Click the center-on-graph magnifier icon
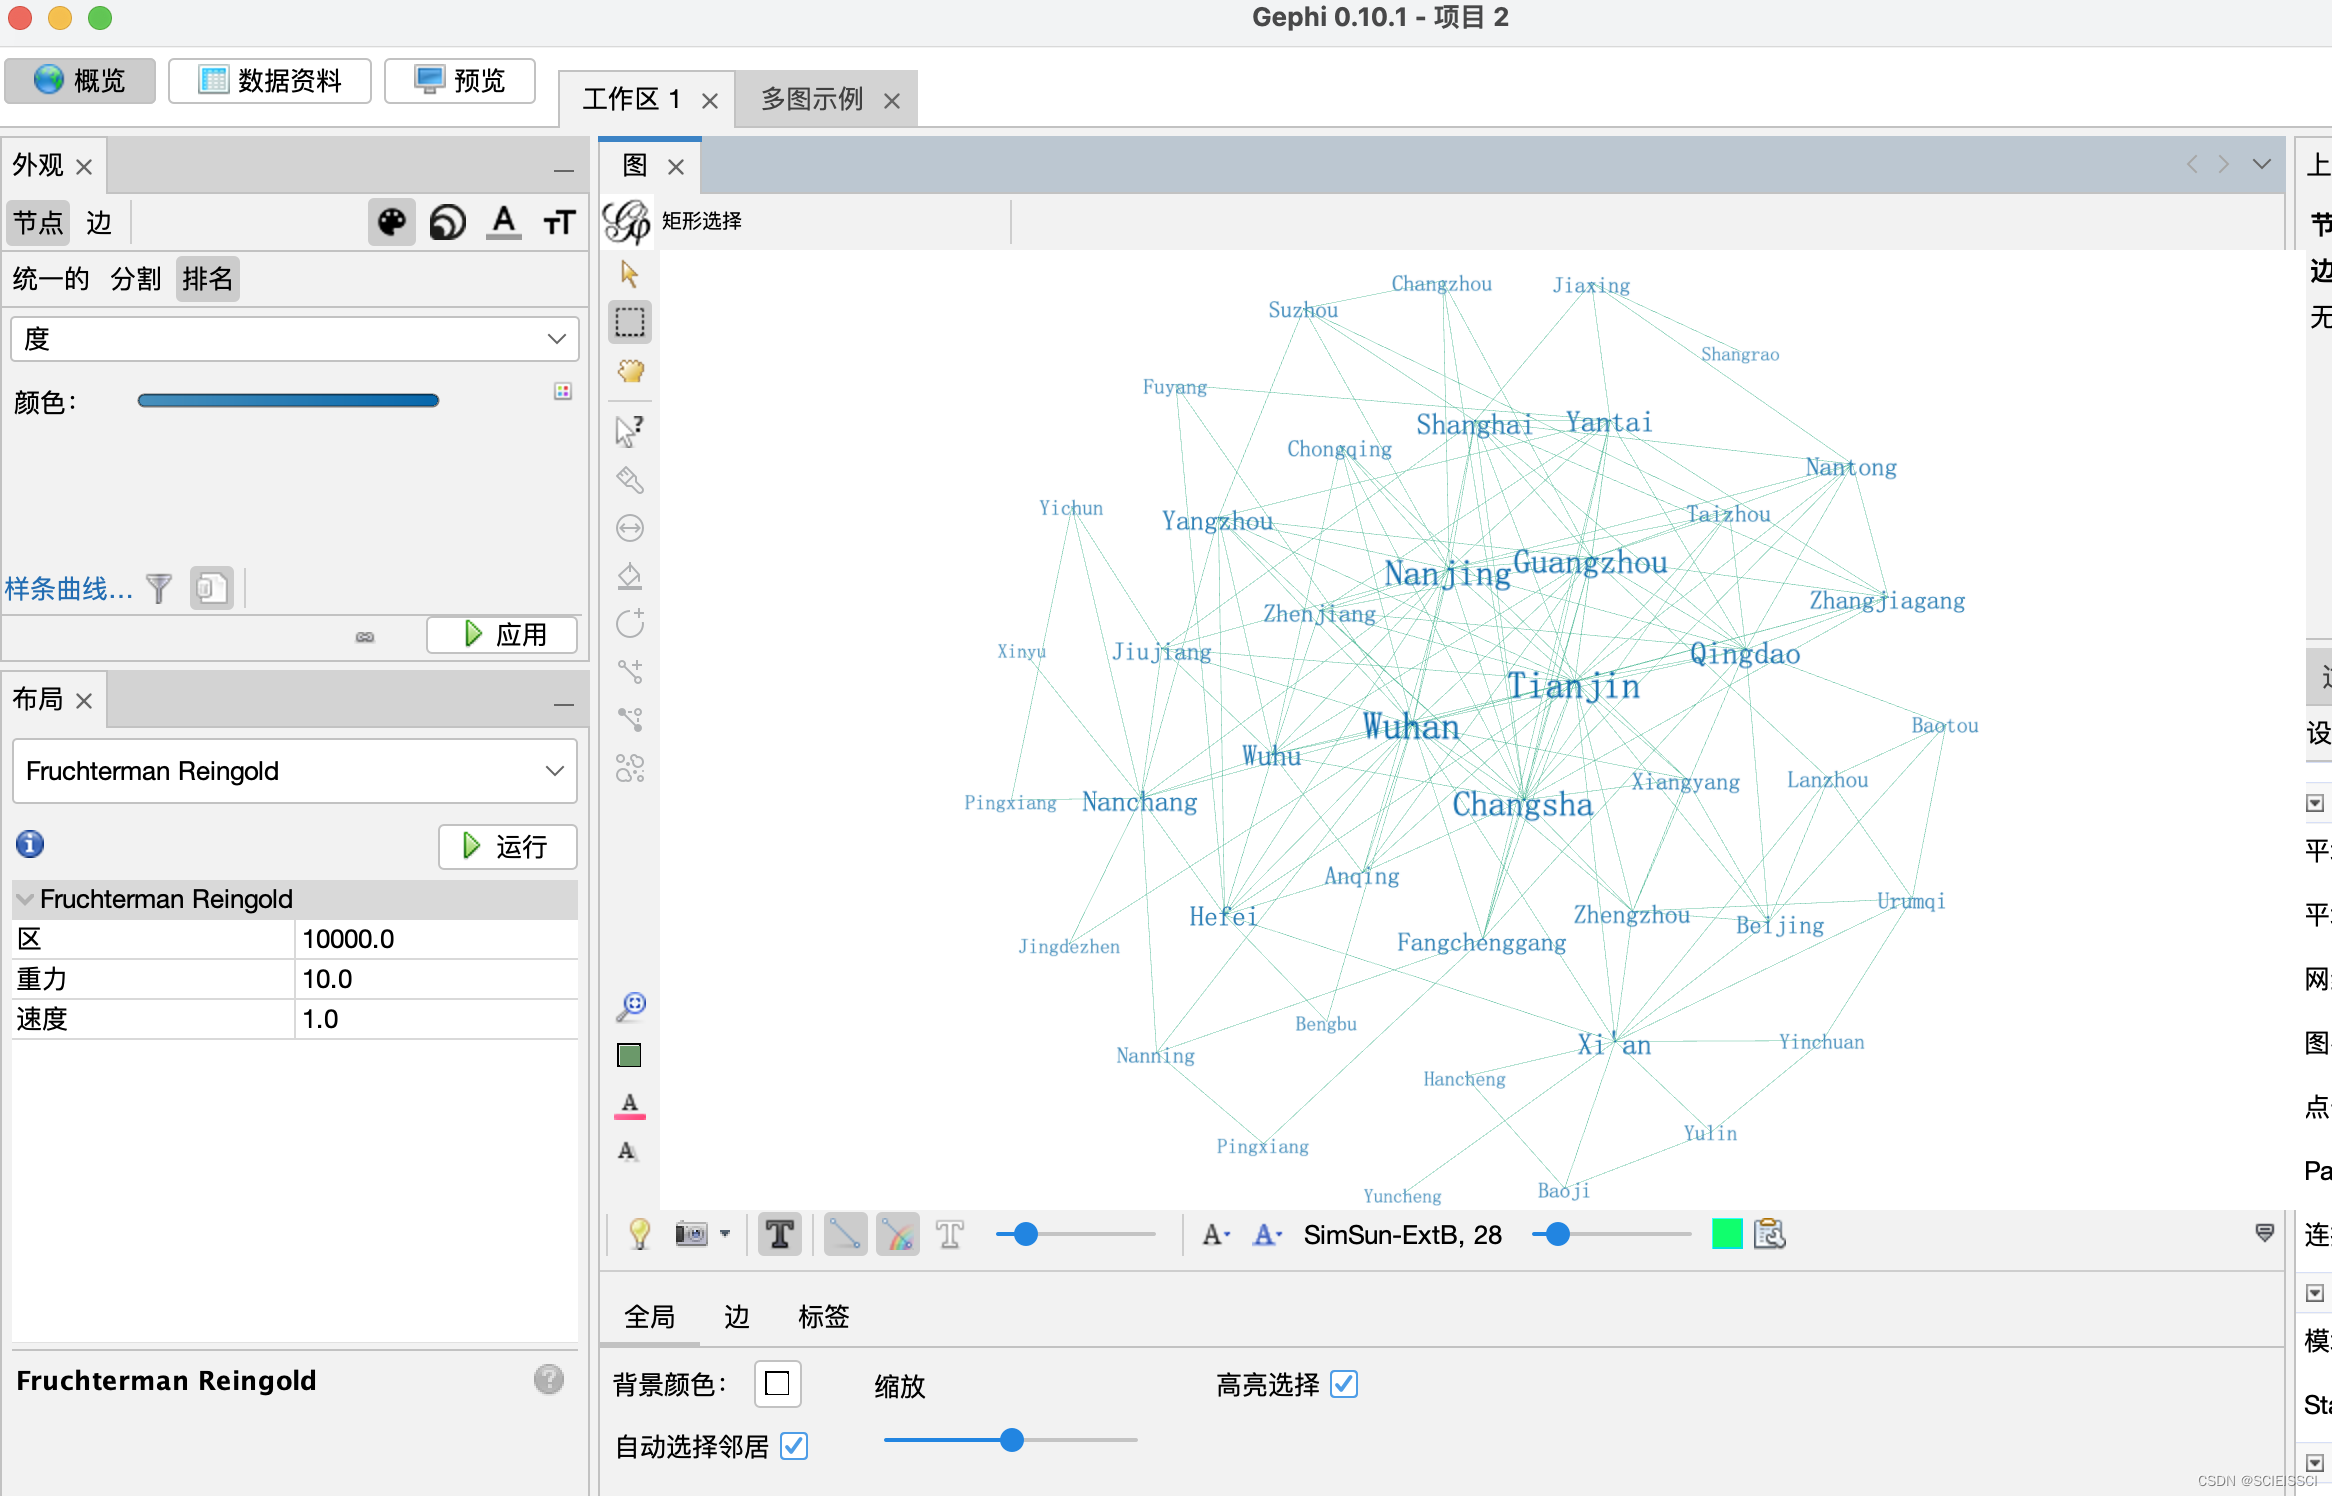Viewport: 2332px width, 1496px height. click(x=629, y=1007)
